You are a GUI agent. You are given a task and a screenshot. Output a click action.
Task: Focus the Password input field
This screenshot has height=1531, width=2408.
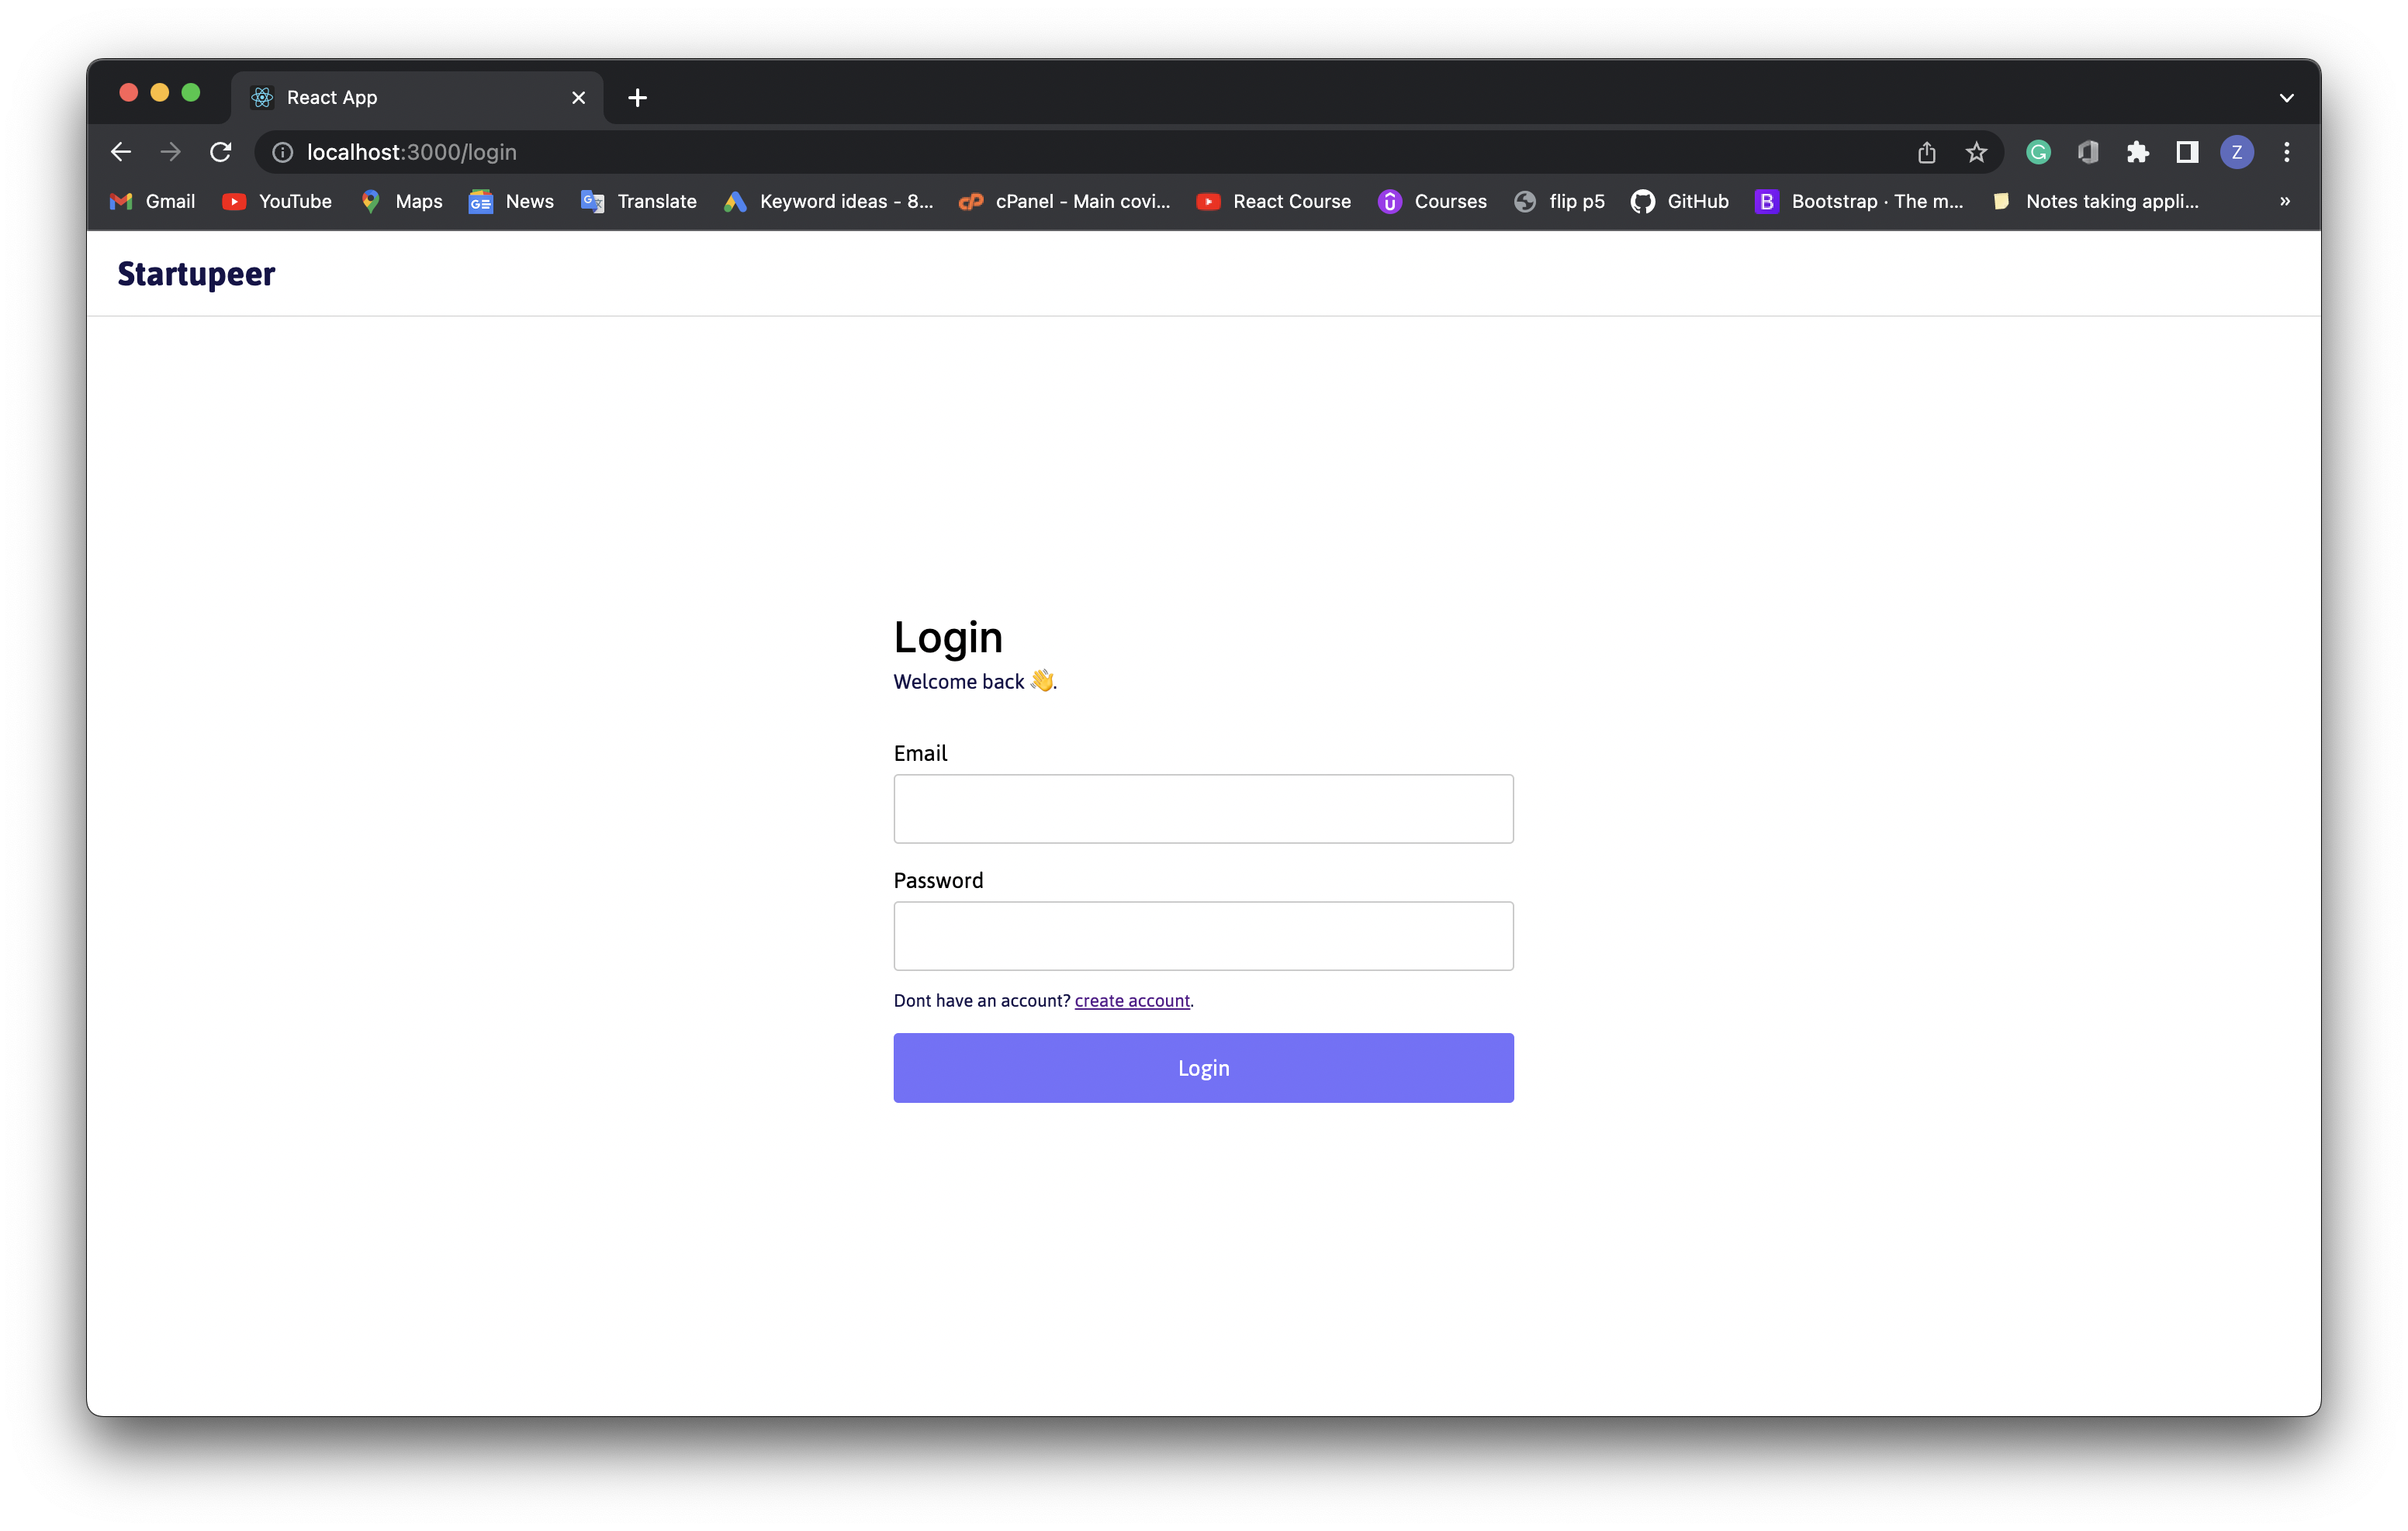click(x=1203, y=935)
